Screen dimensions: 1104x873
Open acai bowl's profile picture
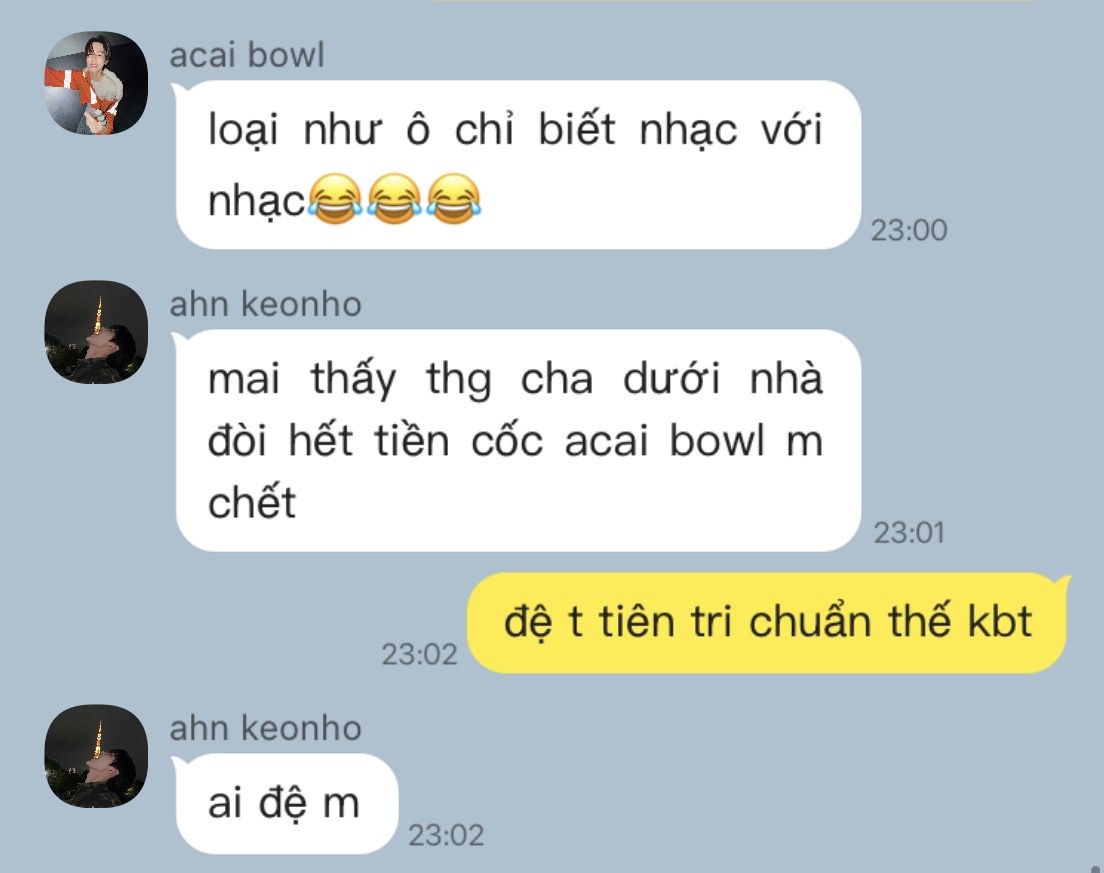(96, 83)
